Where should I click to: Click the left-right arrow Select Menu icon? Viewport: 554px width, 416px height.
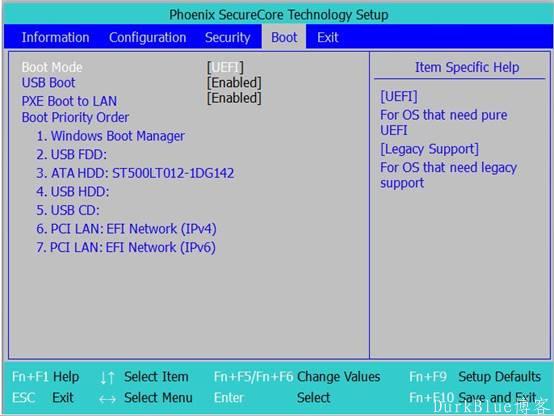tap(107, 399)
